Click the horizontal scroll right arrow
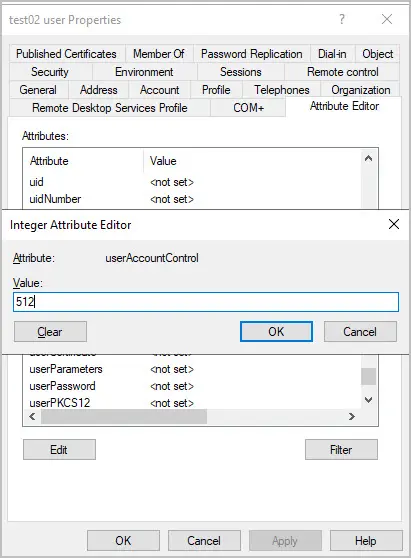411x558 pixels. pos(352,416)
